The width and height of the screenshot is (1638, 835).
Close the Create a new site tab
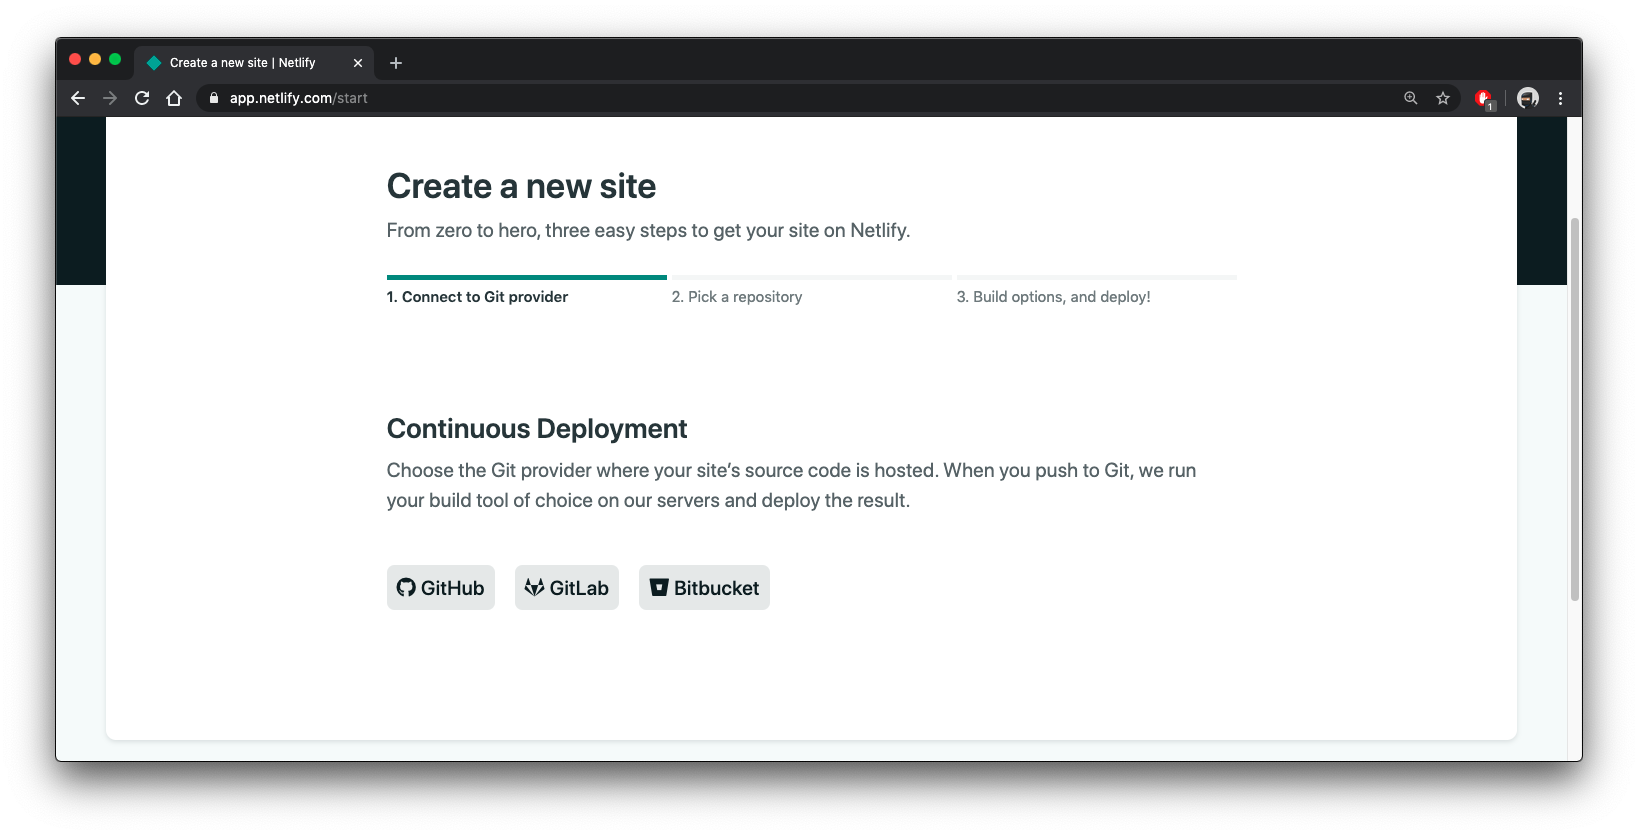click(x=358, y=63)
